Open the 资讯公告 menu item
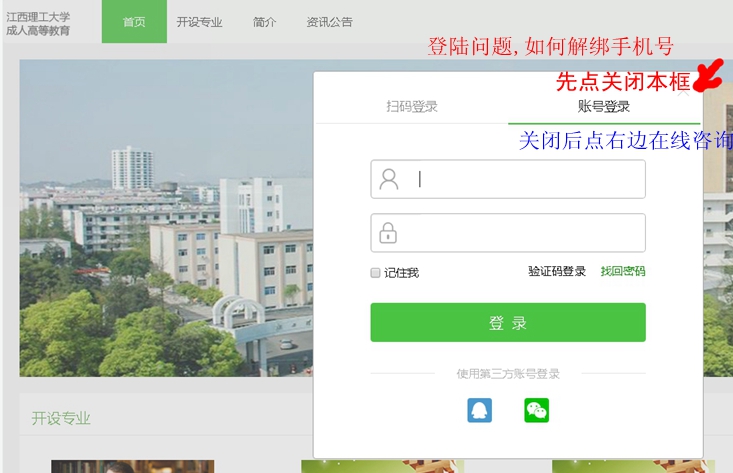Image resolution: width=733 pixels, height=473 pixels. (x=329, y=22)
